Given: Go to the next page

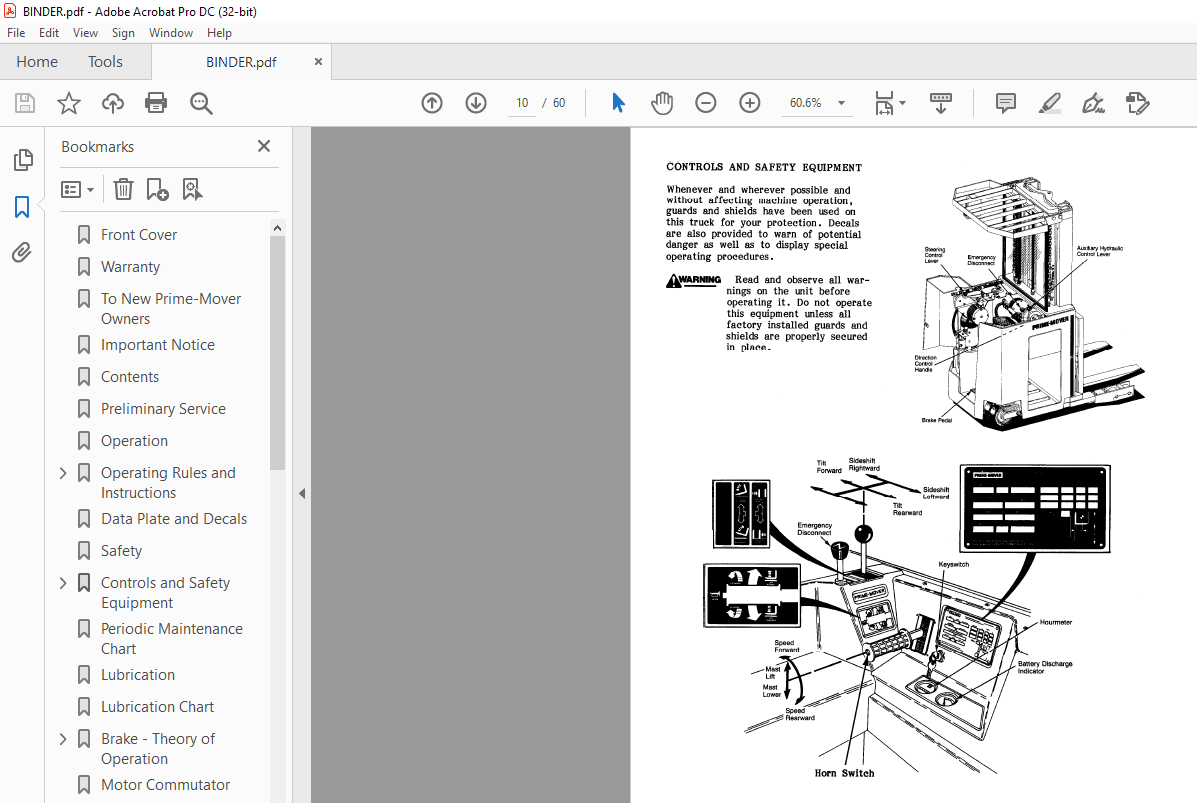Looking at the screenshot, I should [475, 102].
